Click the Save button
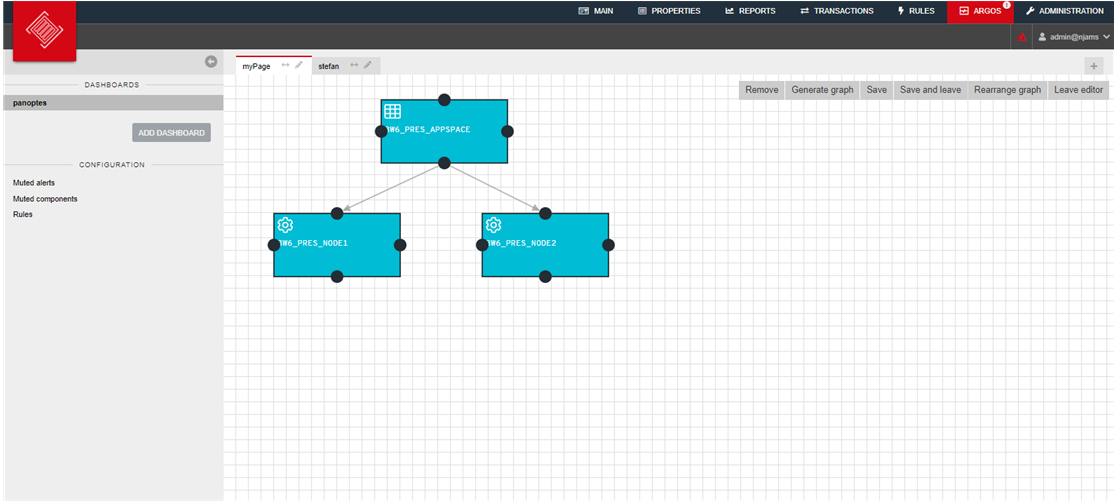Image resolution: width=1117 pixels, height=502 pixels. (876, 90)
